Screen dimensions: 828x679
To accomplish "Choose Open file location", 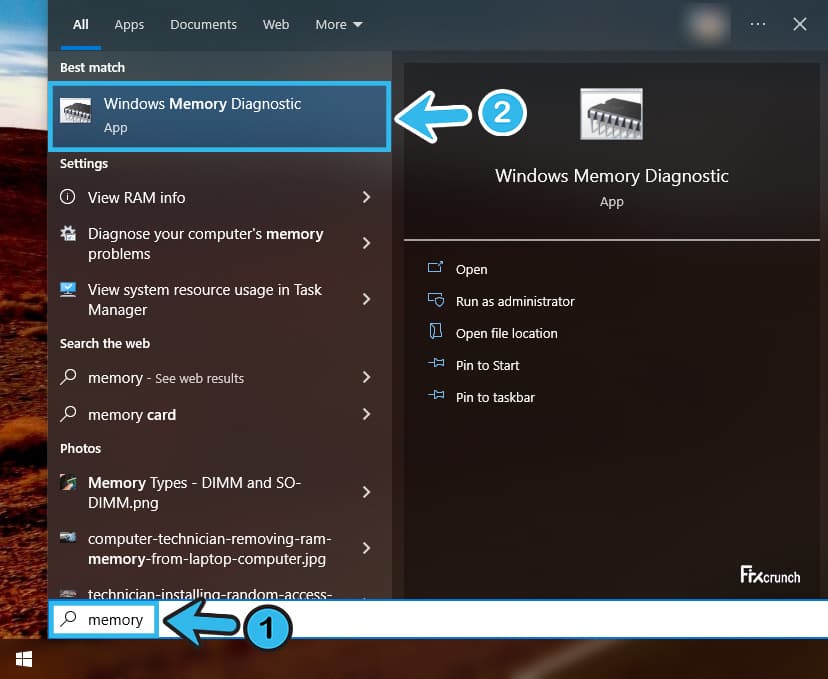I will 506,334.
